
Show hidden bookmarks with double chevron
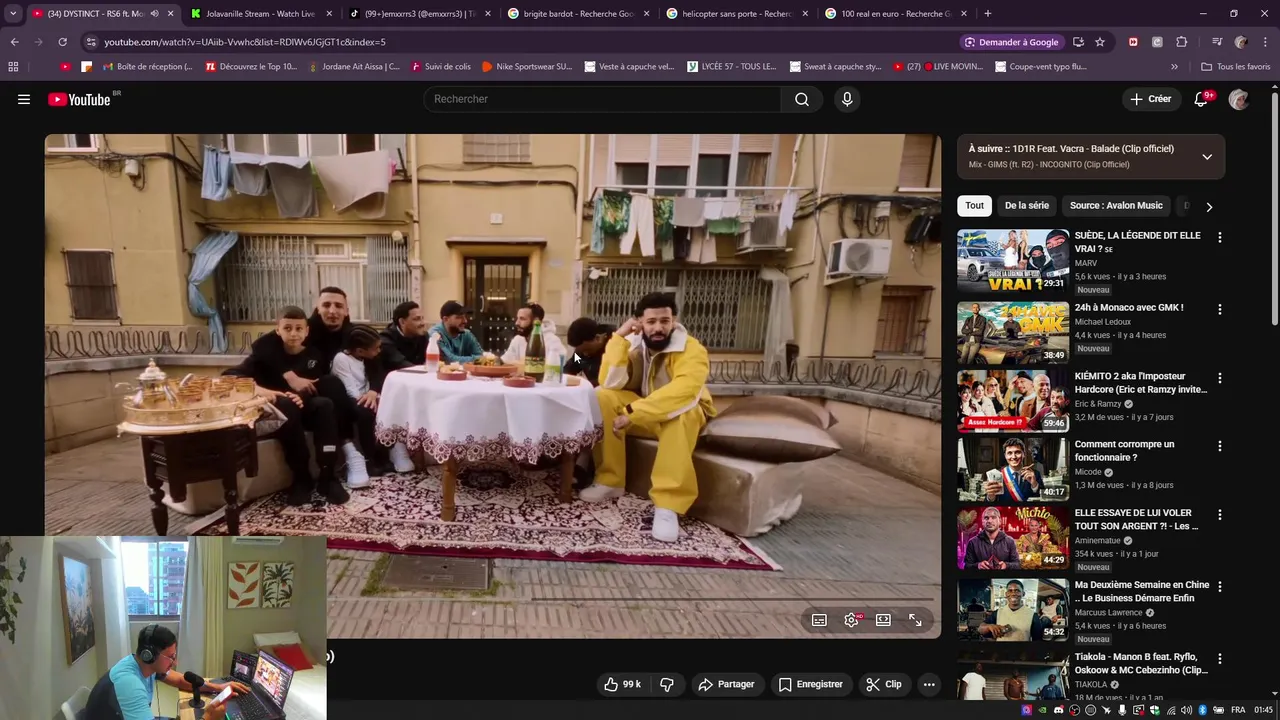click(x=1174, y=67)
